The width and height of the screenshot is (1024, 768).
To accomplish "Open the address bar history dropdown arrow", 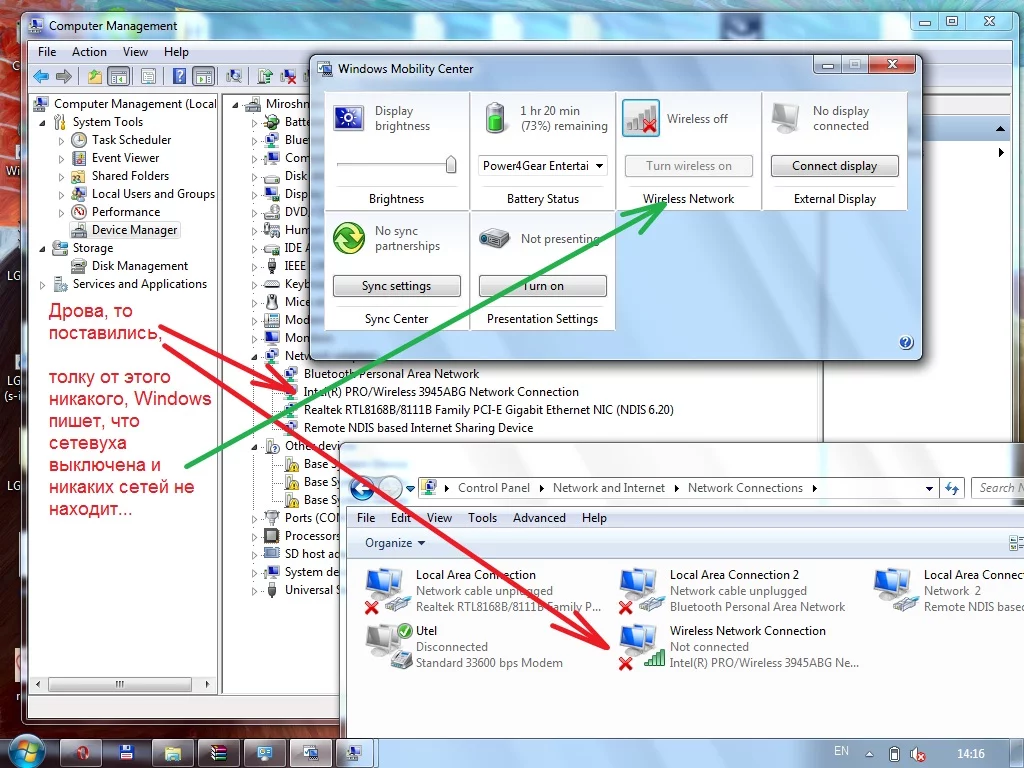I will click(x=929, y=488).
